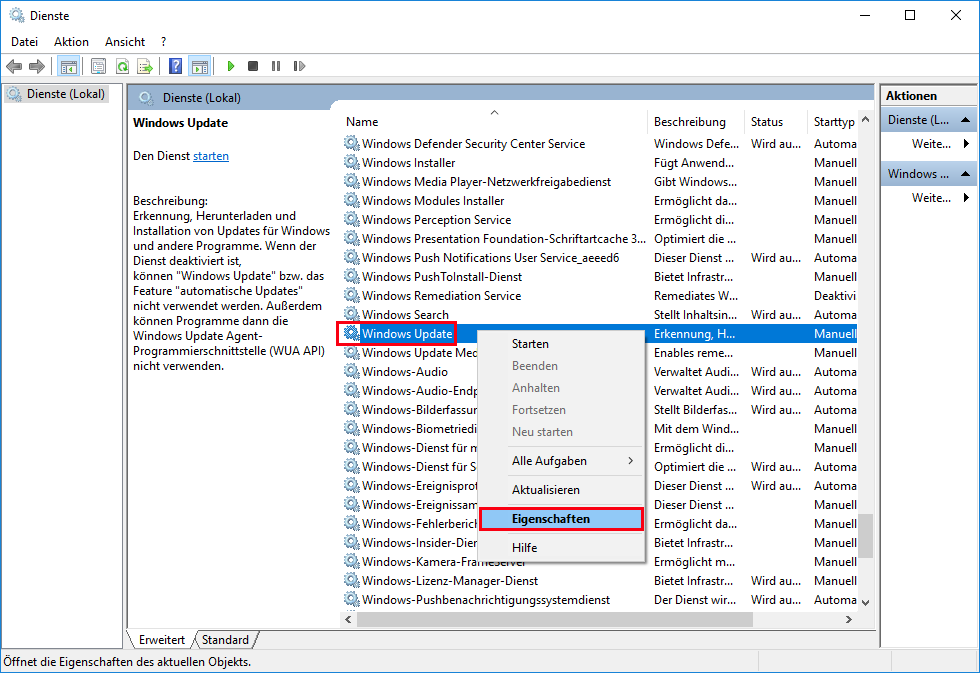
Task: Click the Stop Service toolbar icon
Action: (253, 66)
